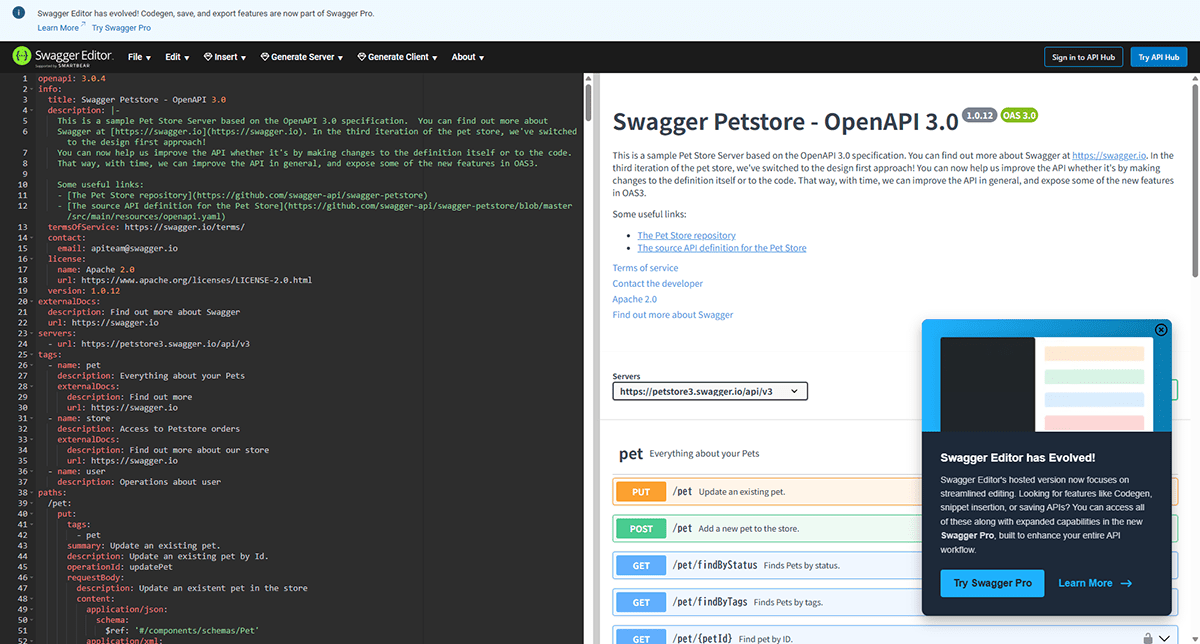Open the Servers dropdown
Image resolution: width=1200 pixels, height=644 pixels.
[x=710, y=391]
